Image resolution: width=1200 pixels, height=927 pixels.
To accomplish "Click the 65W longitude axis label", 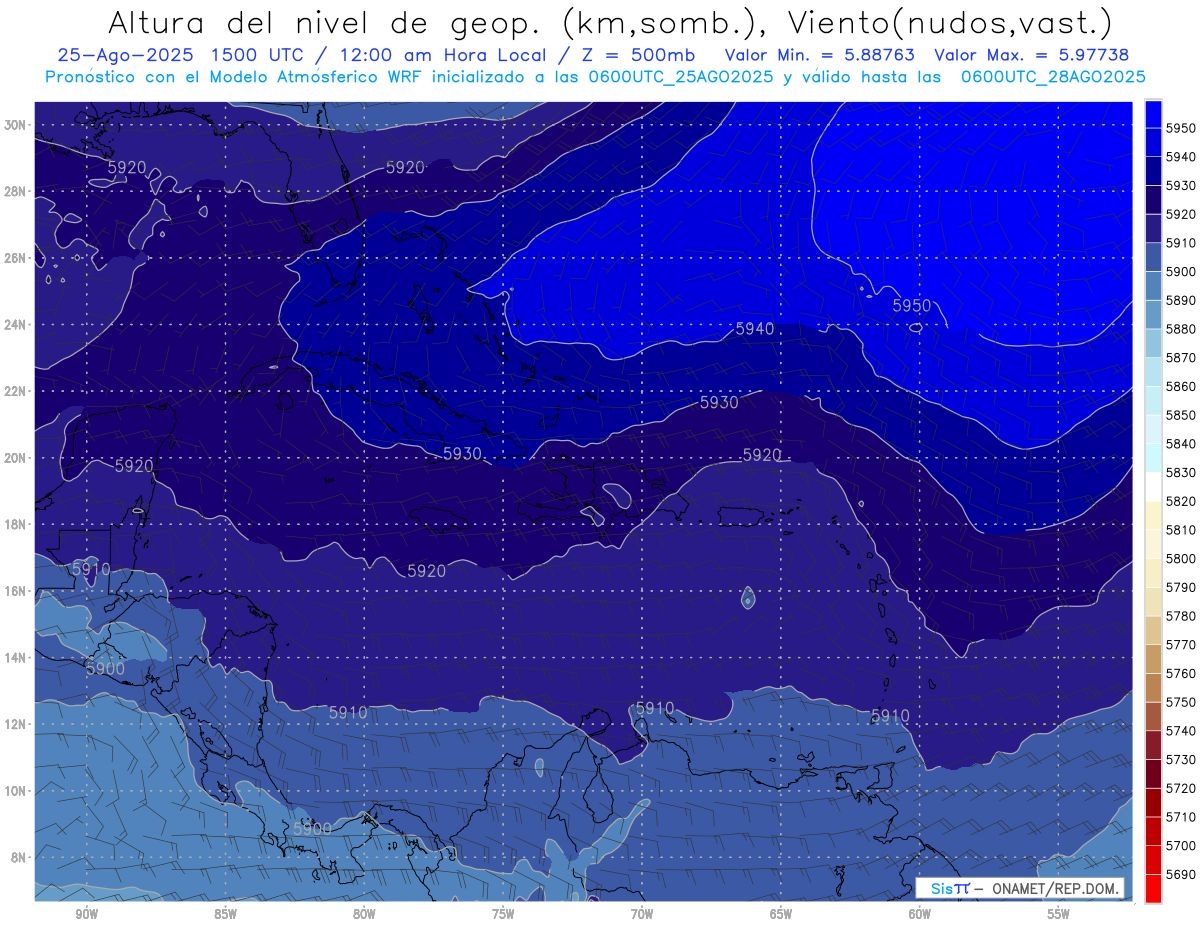I will pos(781,914).
